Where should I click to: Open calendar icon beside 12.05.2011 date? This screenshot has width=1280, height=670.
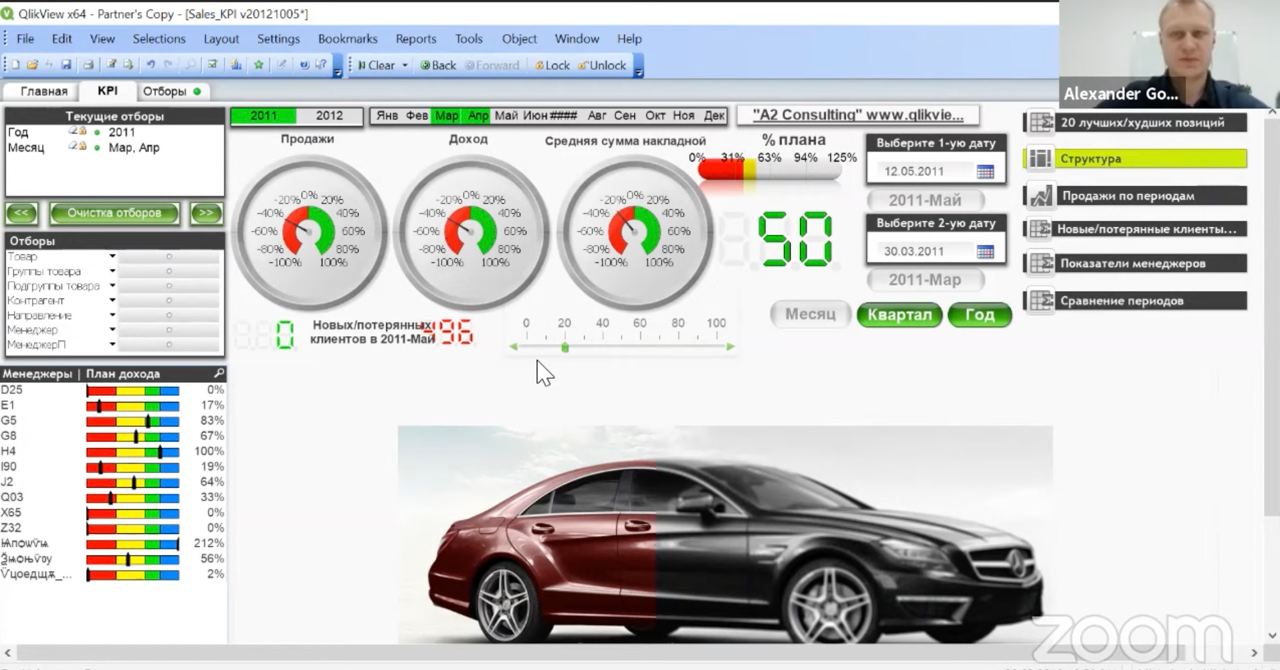coord(985,171)
